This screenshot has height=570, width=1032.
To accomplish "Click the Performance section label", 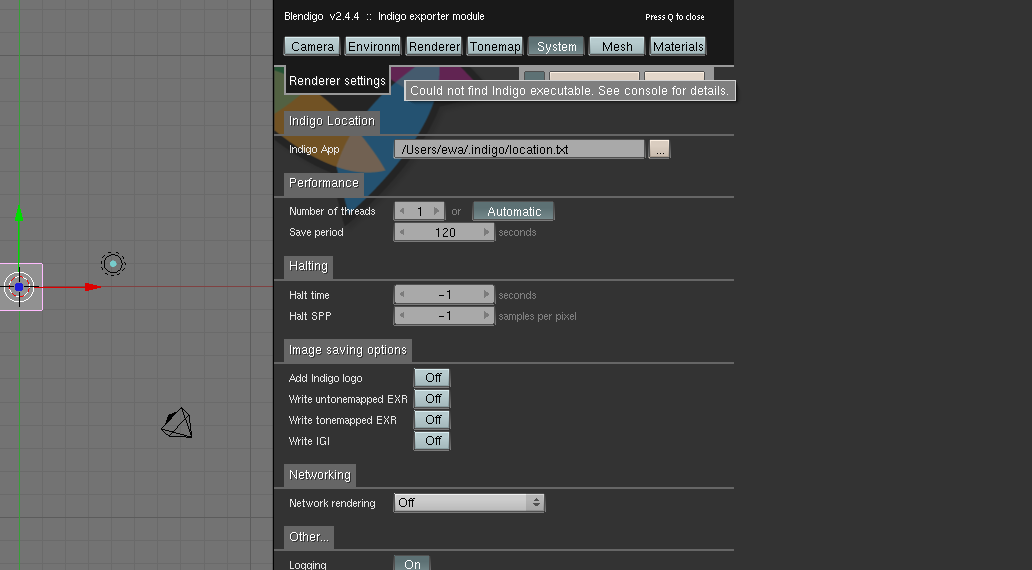I will tap(324, 183).
